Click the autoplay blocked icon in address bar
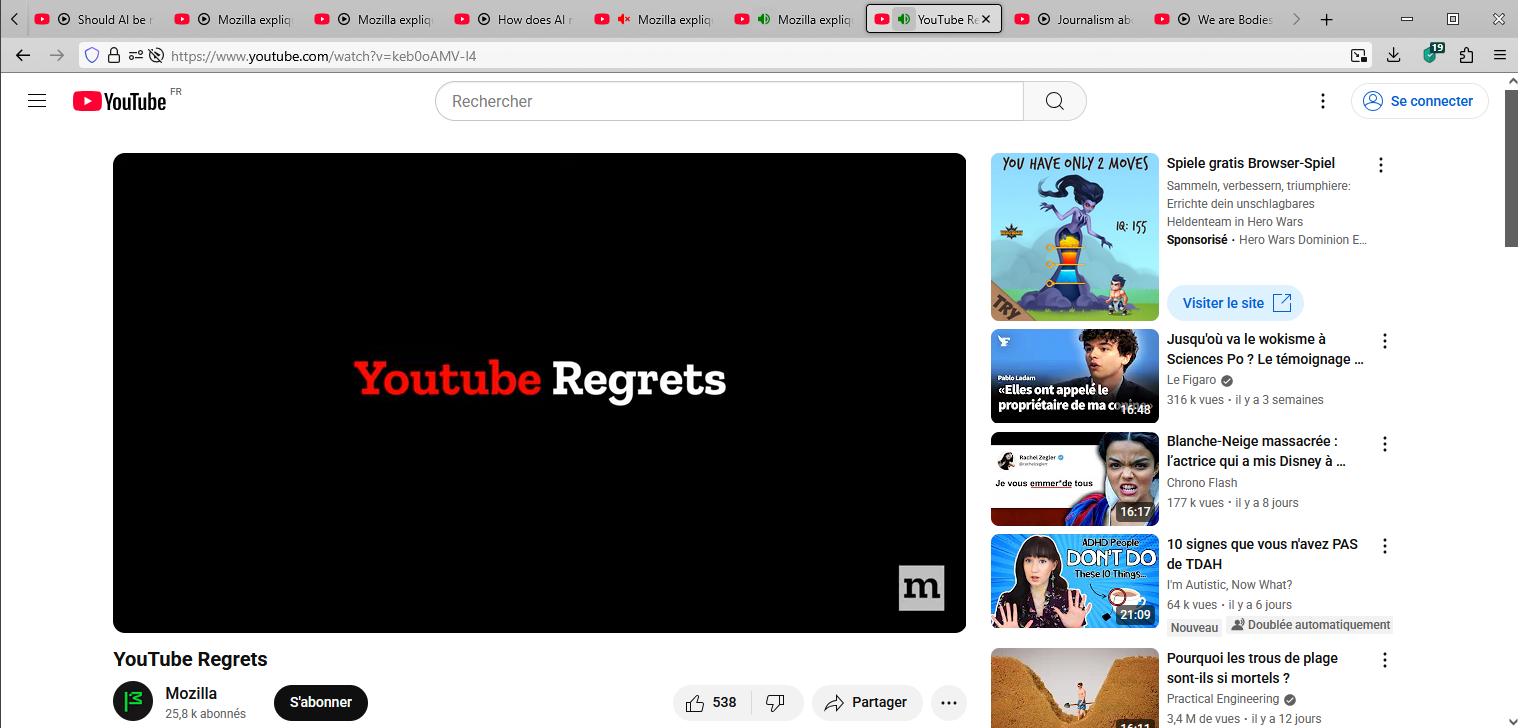Screen dimensions: 1518x728 coord(156,56)
